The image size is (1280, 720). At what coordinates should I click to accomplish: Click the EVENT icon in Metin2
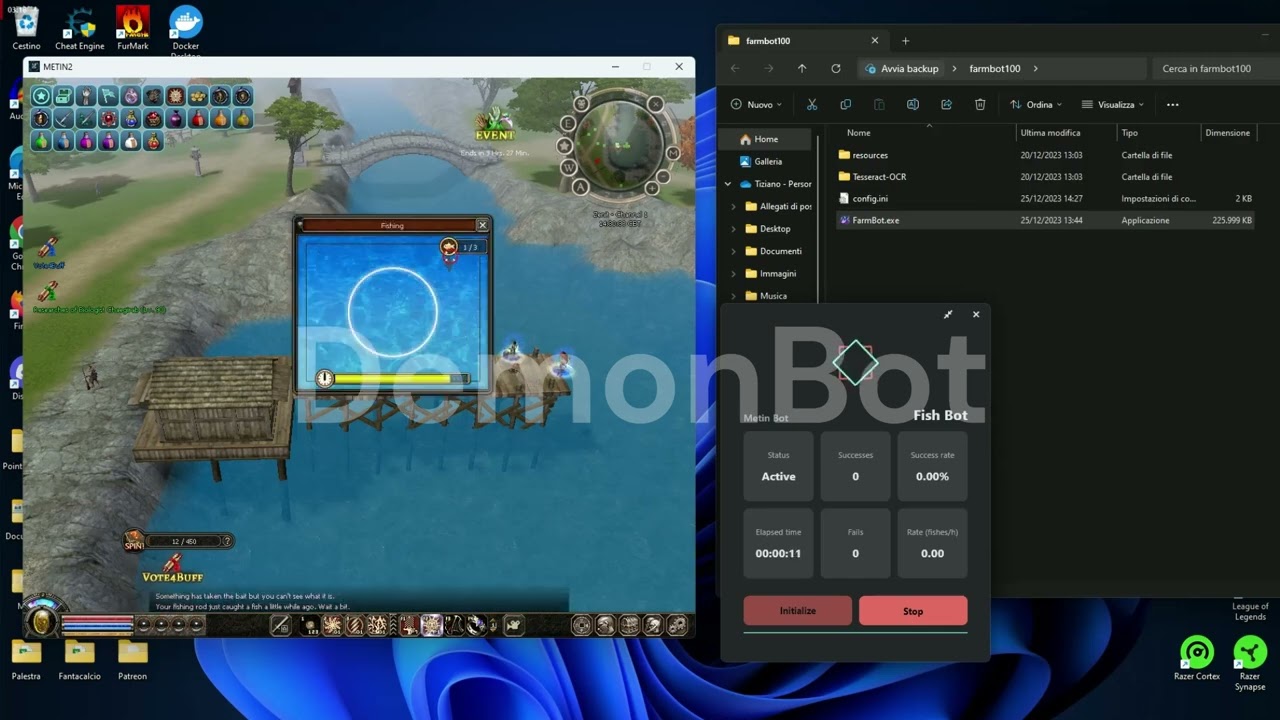(494, 125)
